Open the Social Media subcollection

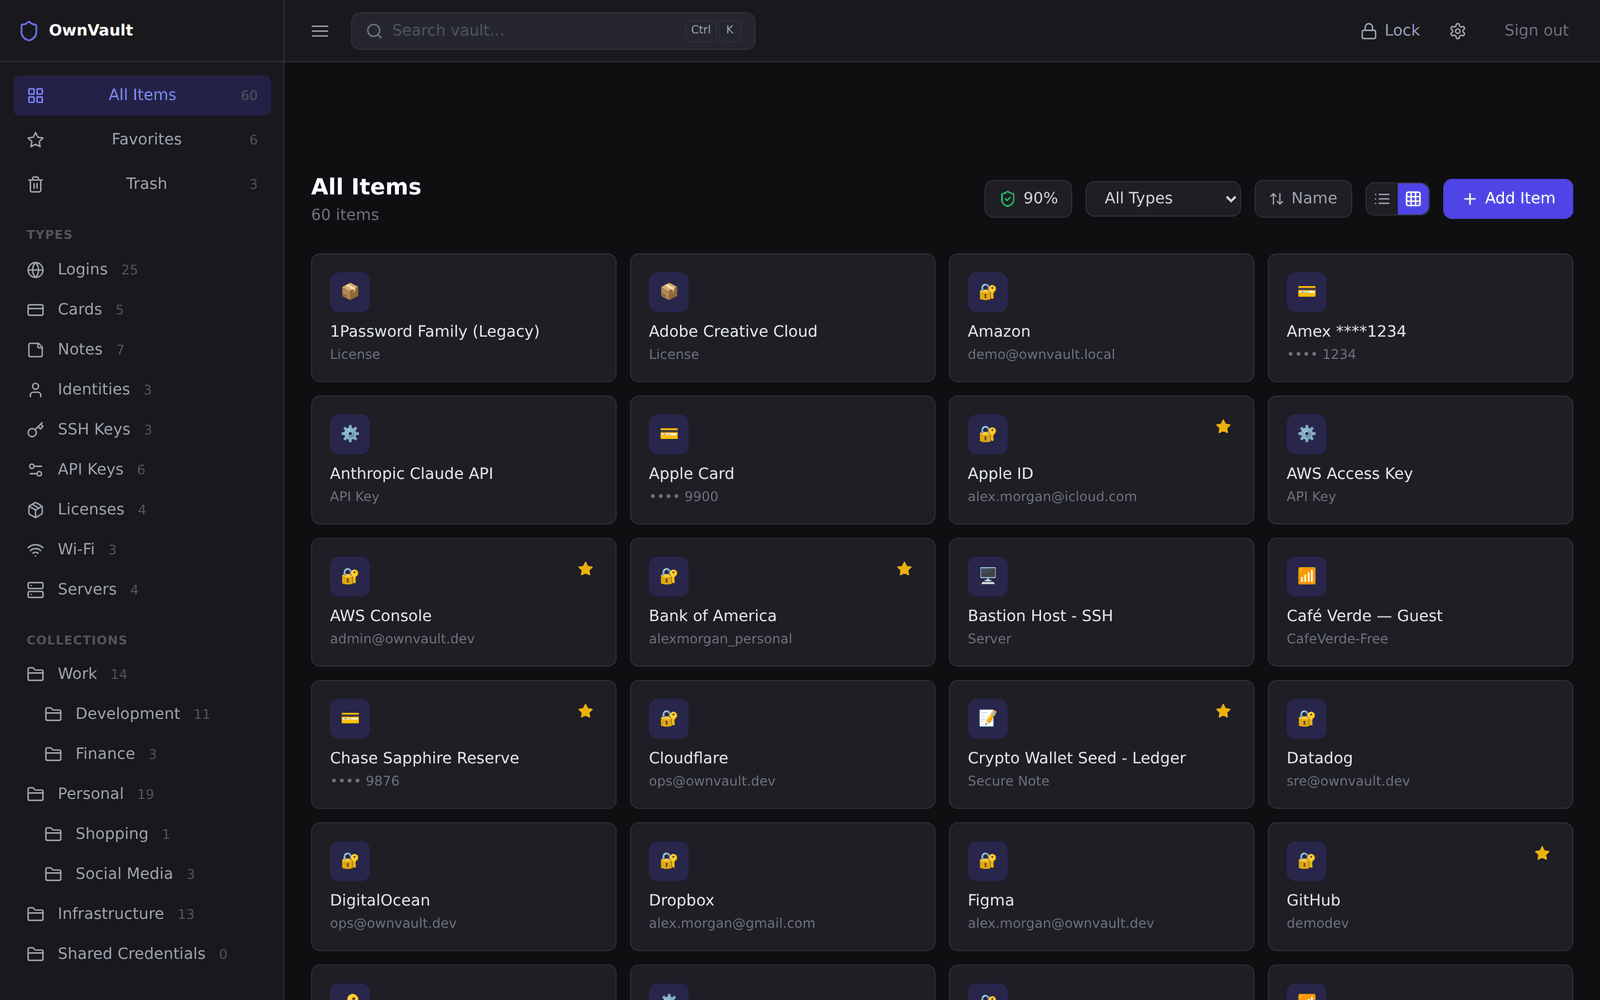tap(150, 874)
